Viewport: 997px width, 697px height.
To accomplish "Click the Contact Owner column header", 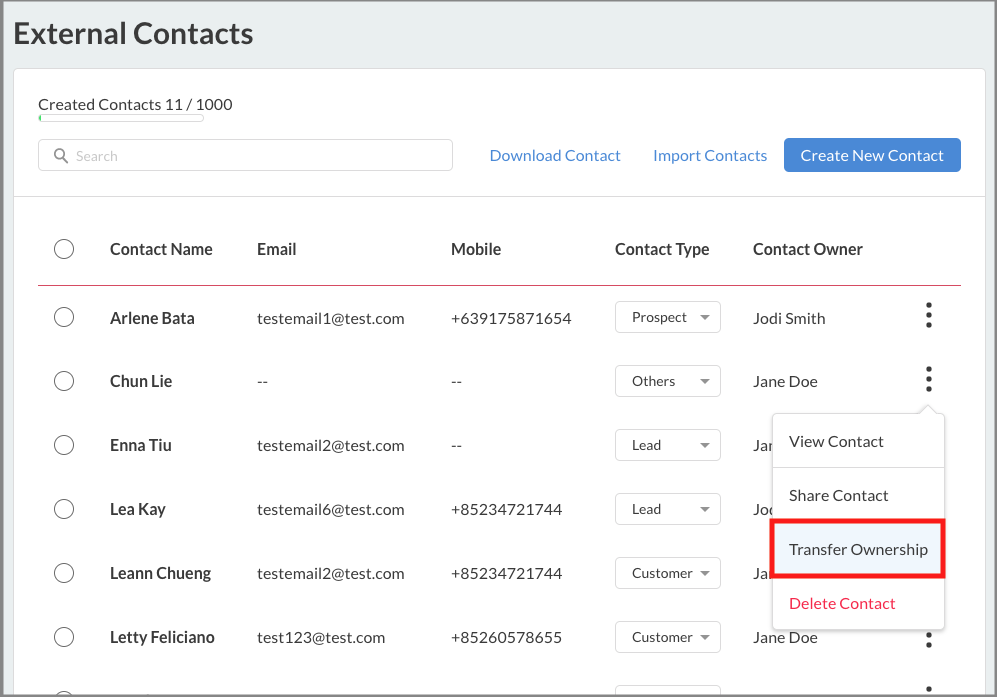I will (808, 249).
